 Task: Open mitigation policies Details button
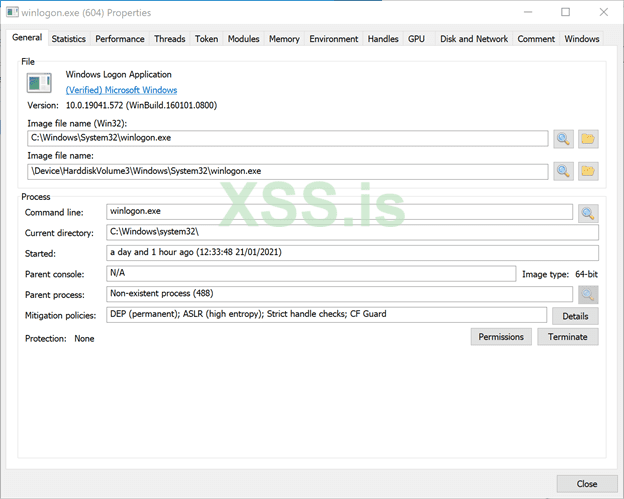tap(575, 316)
